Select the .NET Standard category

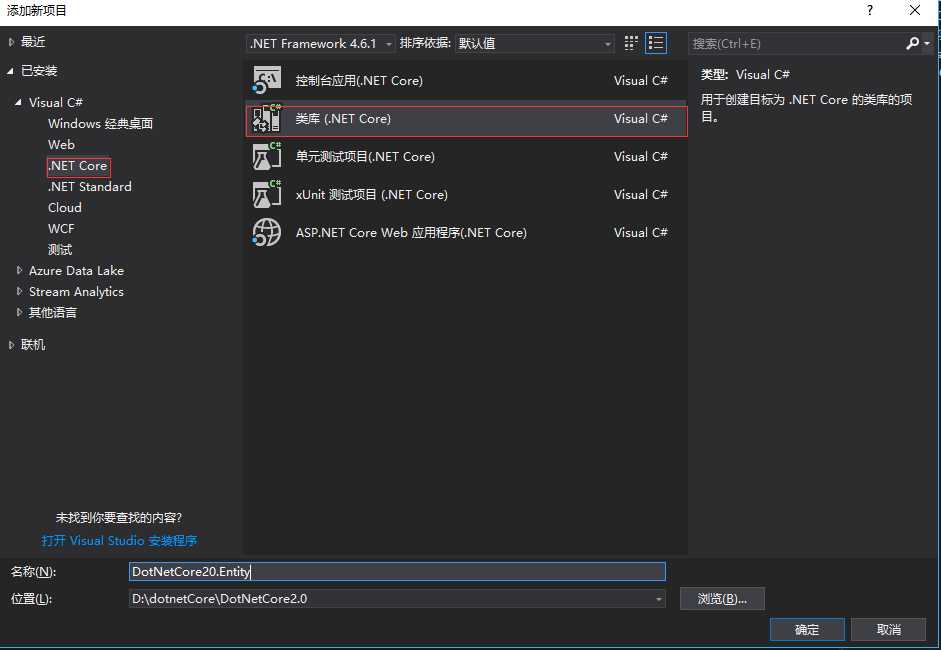point(90,187)
